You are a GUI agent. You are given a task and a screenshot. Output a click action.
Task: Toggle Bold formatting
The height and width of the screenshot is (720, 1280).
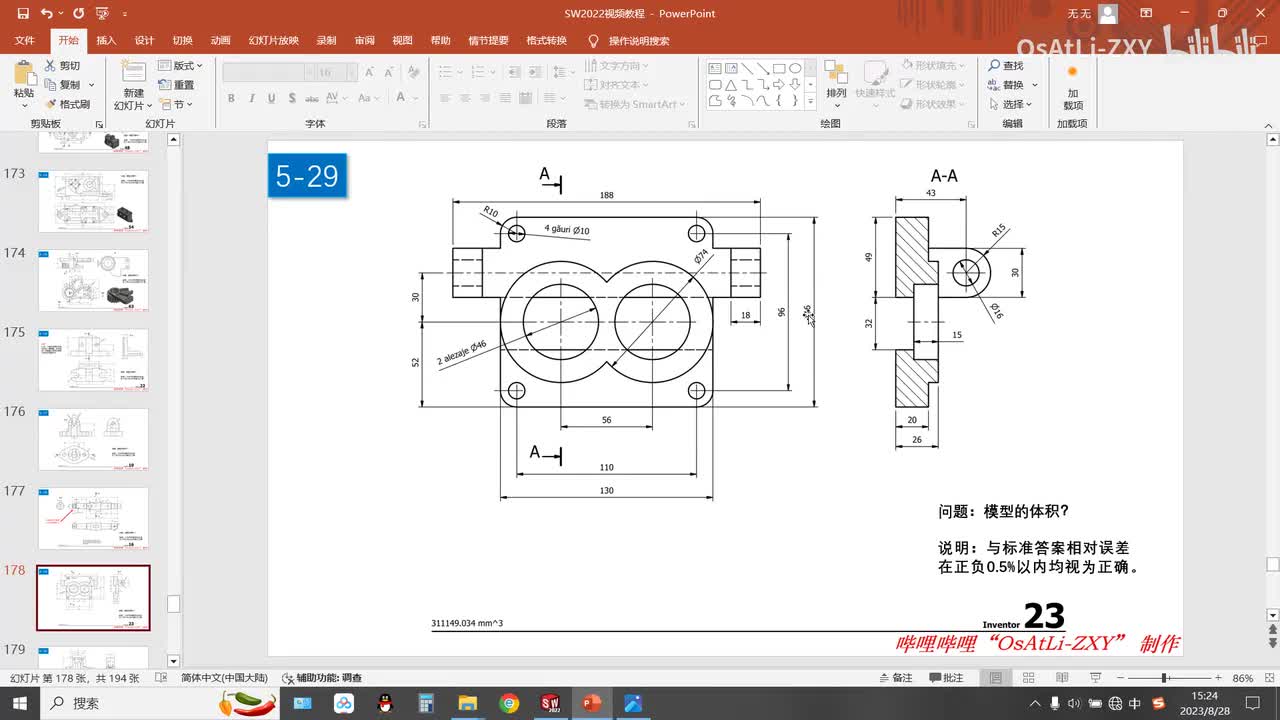[231, 98]
